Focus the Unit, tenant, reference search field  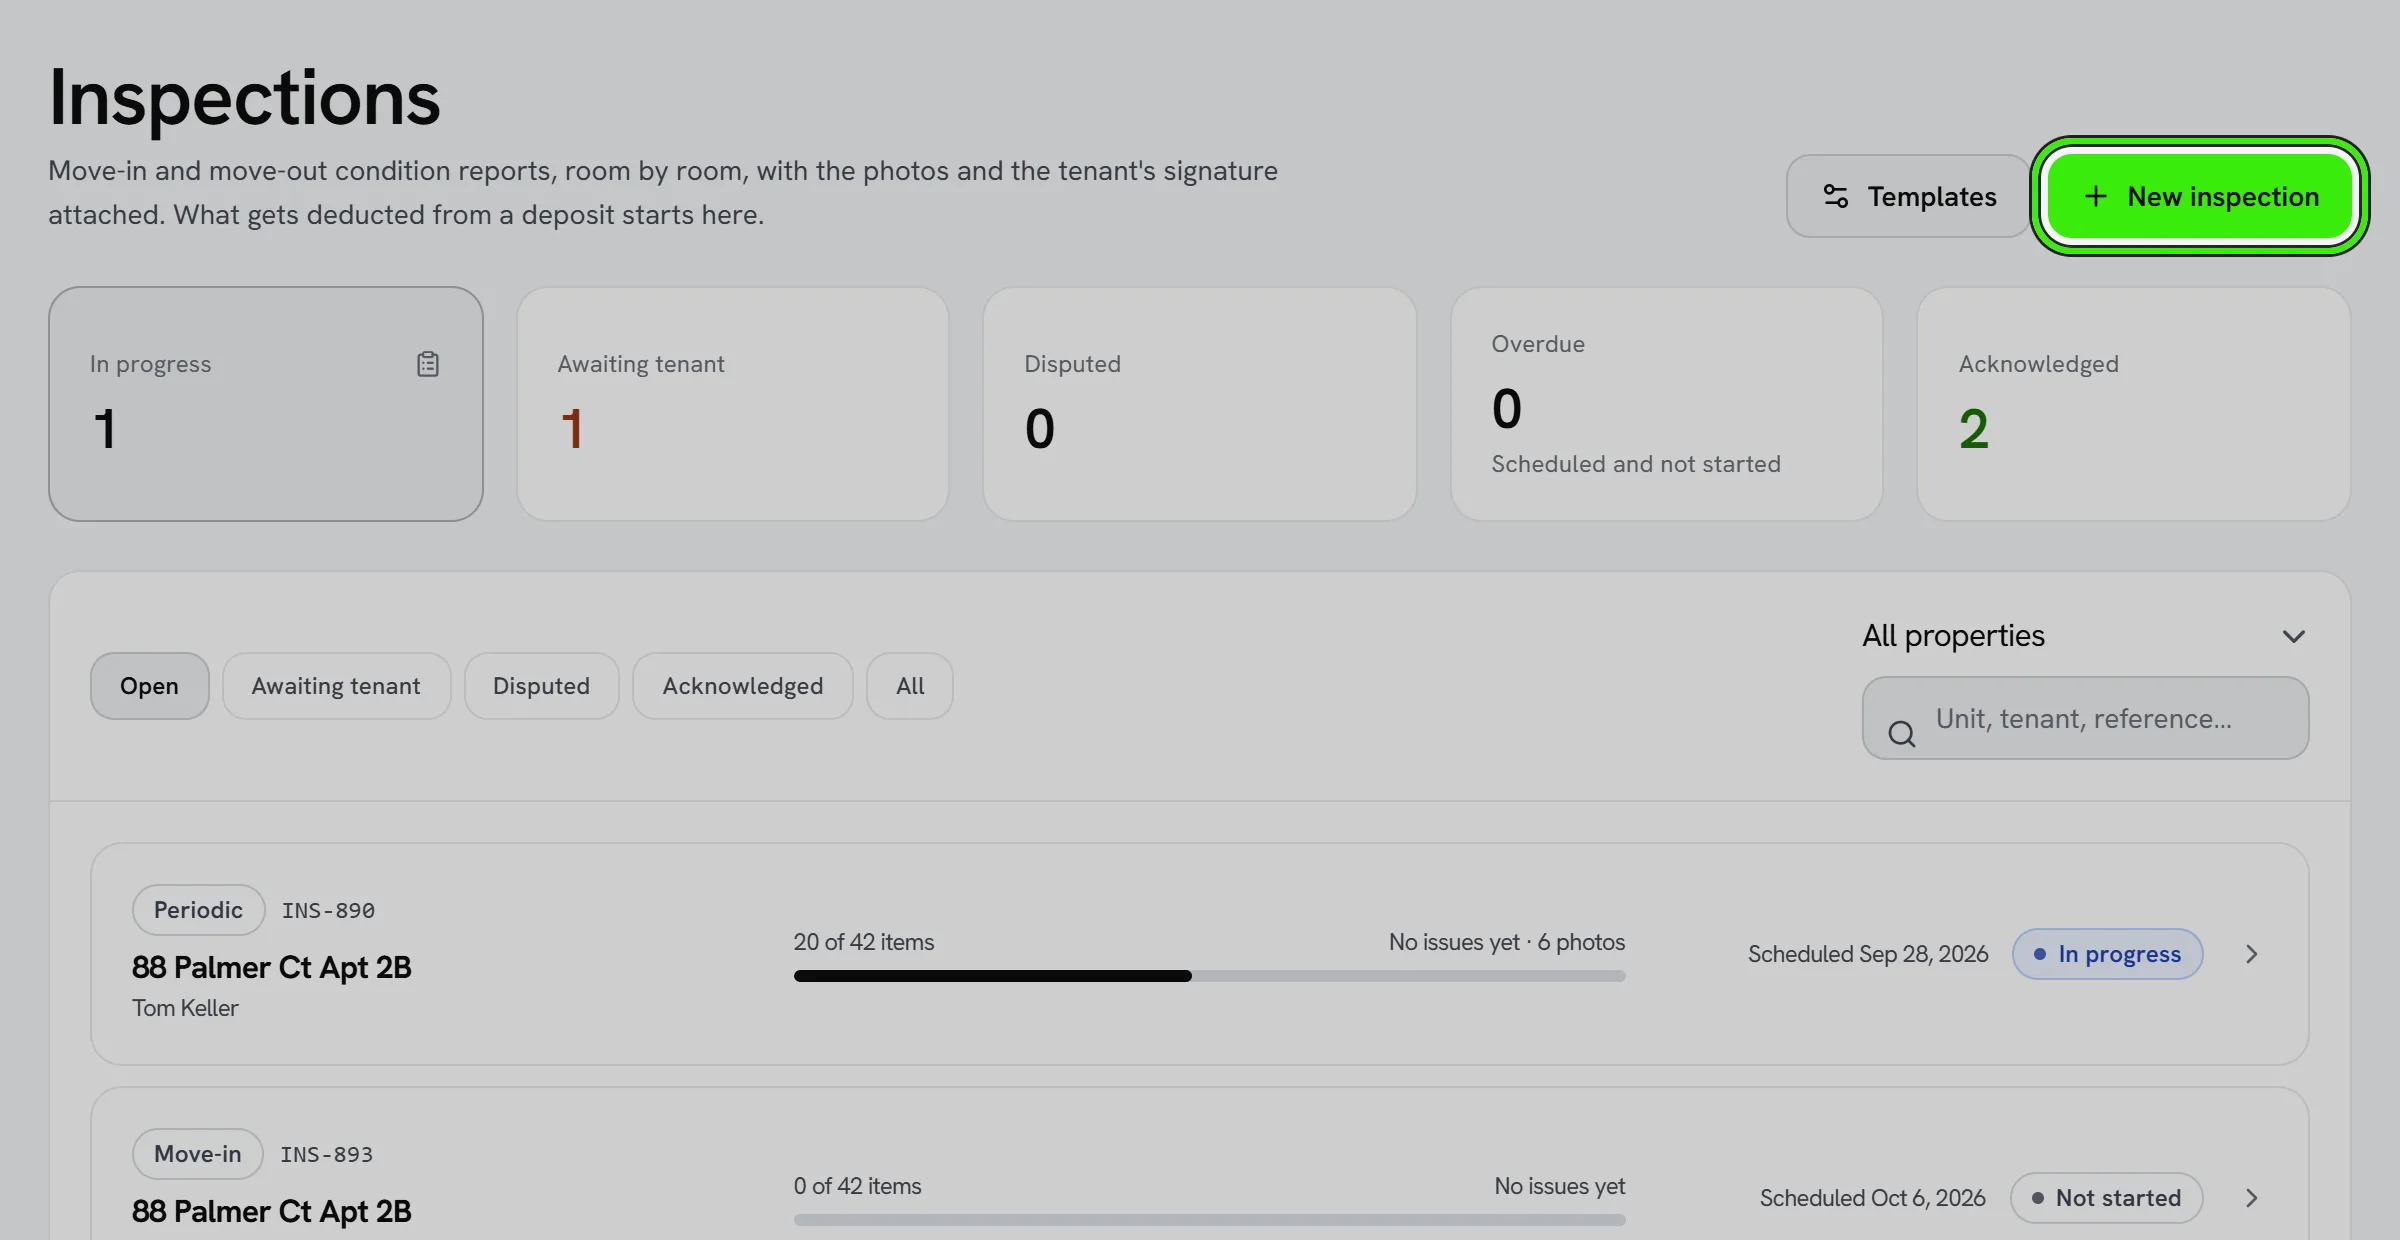(x=2085, y=718)
